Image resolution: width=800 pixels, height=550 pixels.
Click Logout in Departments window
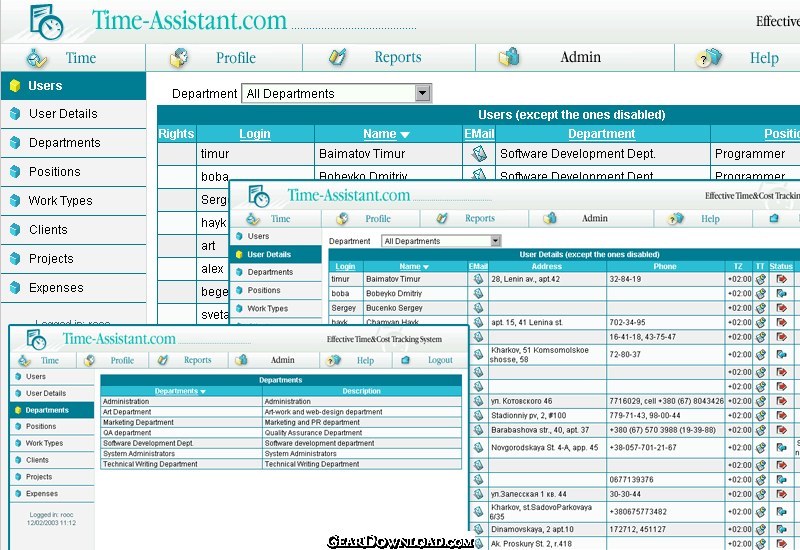[x=440, y=360]
